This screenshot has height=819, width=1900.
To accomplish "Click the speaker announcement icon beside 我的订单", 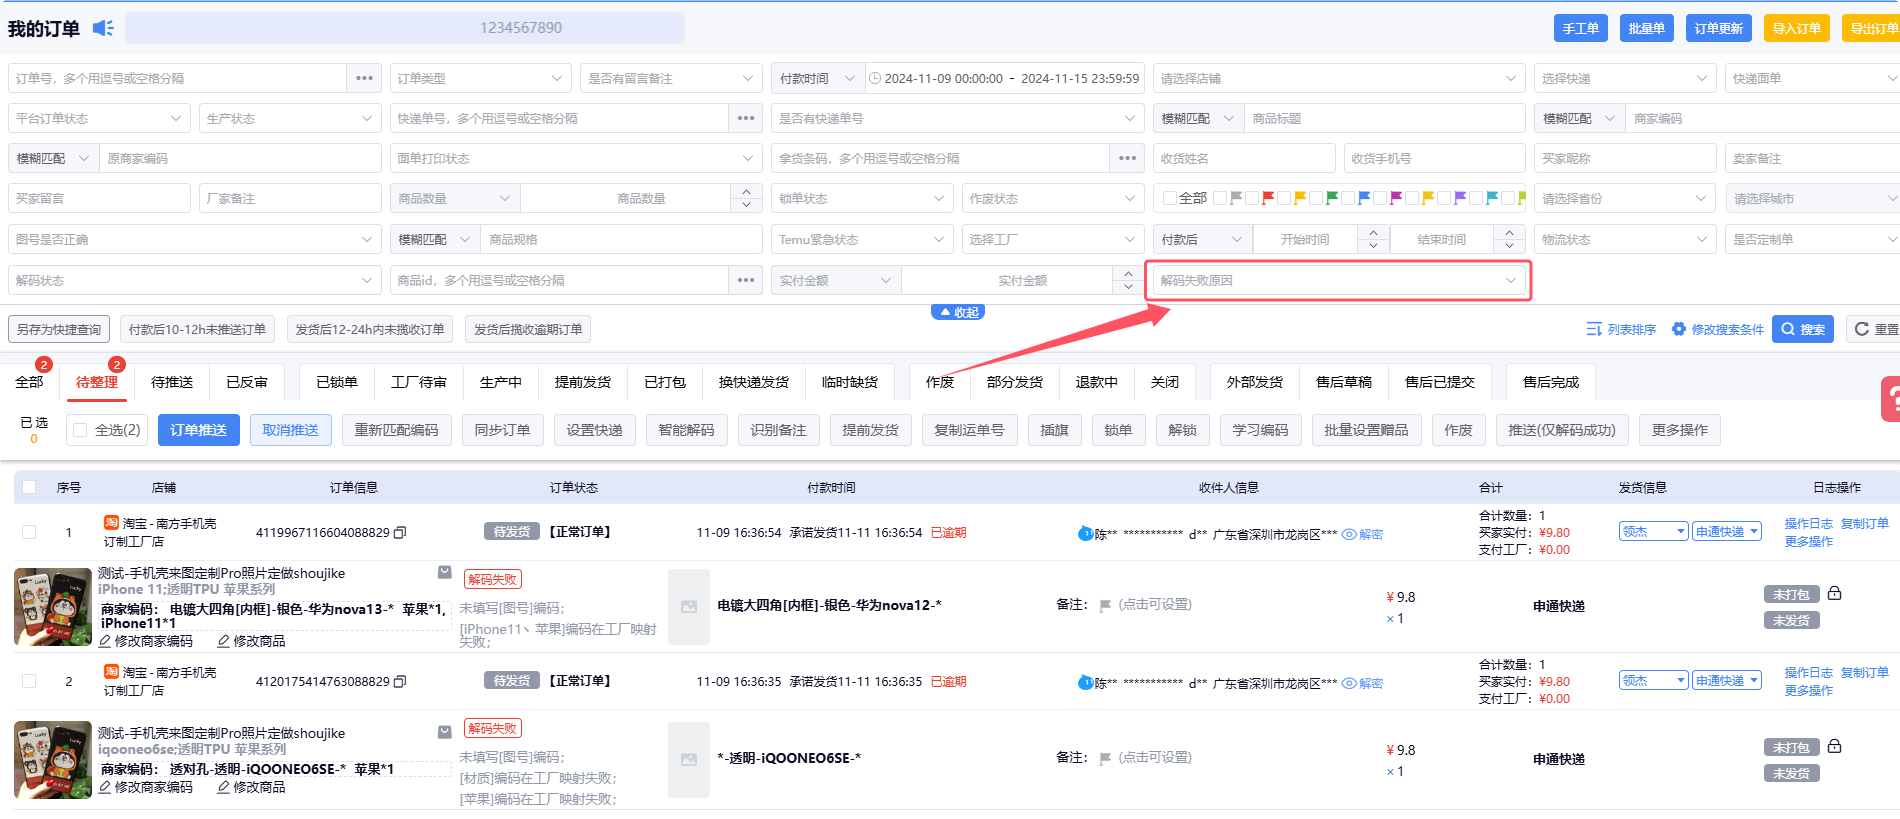I will 103,28.
